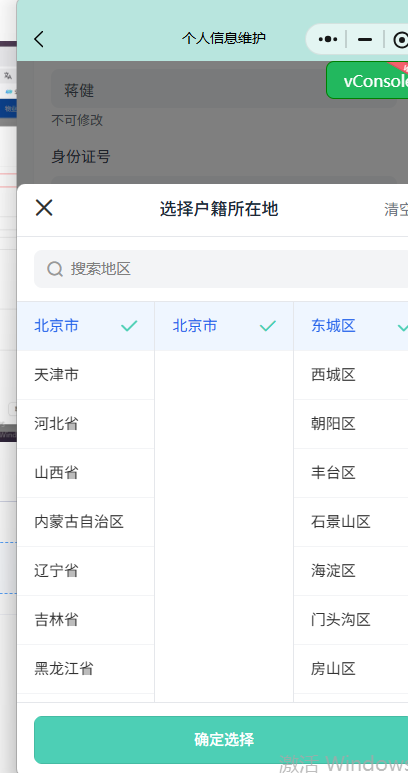Confirm with the 确定选择 button

coord(221,739)
